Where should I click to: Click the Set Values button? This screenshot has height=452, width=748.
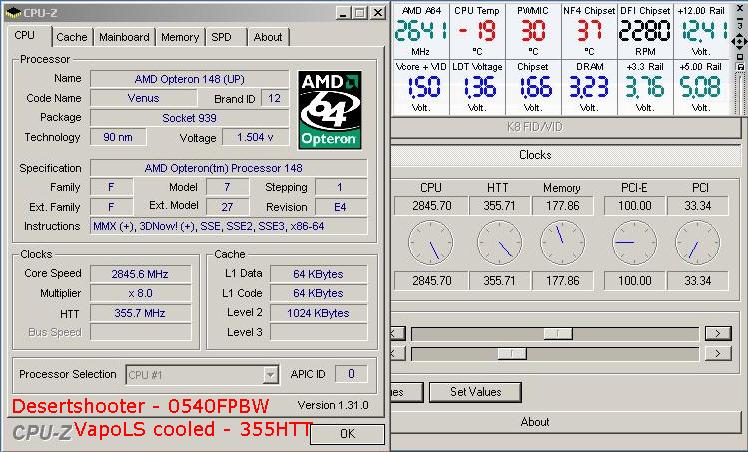click(x=475, y=392)
